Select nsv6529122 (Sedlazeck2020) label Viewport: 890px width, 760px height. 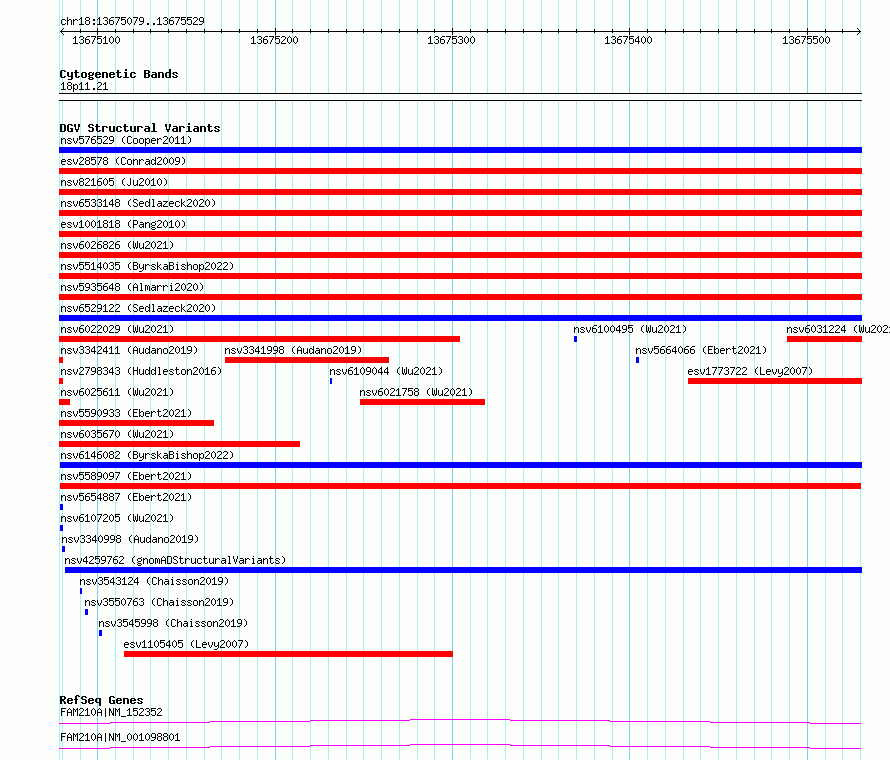click(138, 308)
